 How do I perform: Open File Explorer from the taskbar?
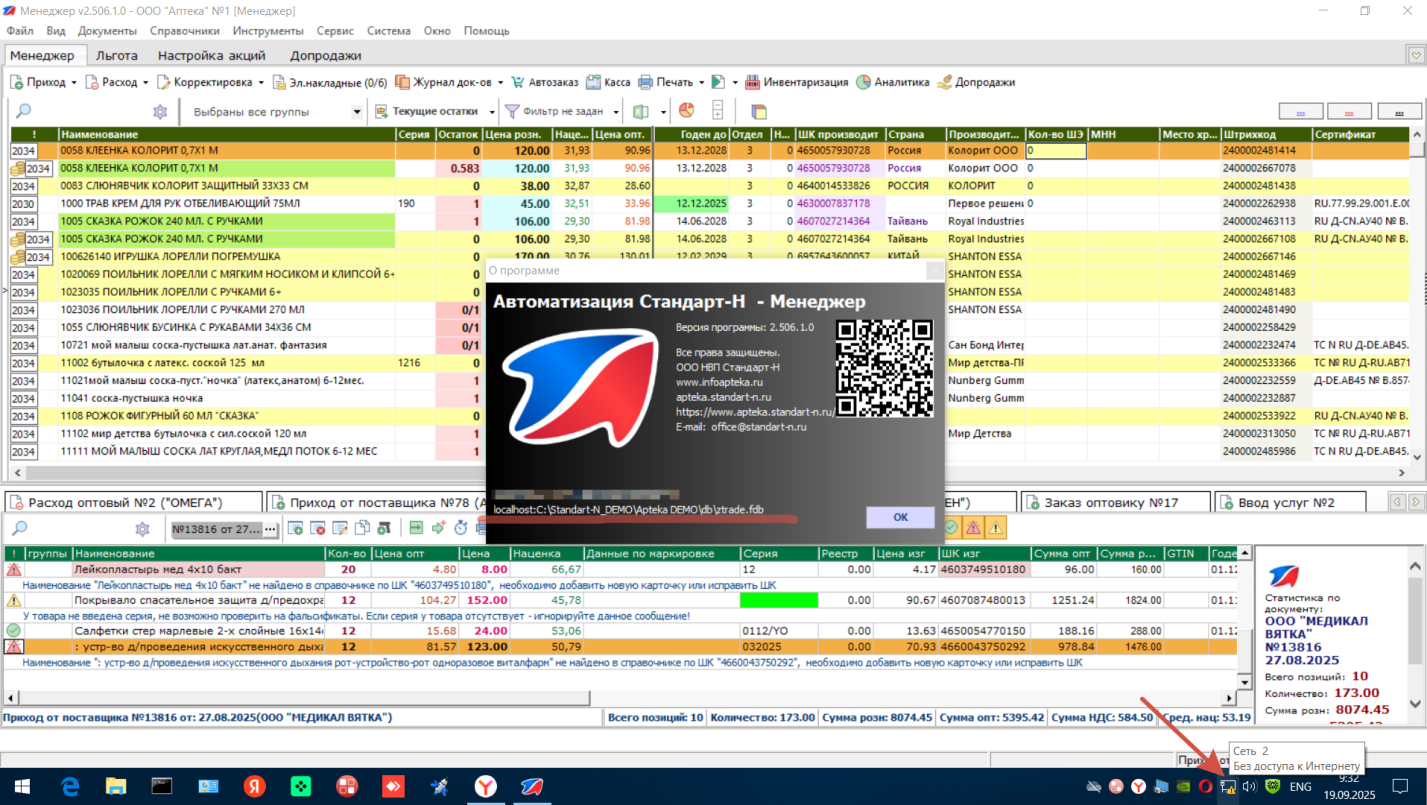coord(115,787)
